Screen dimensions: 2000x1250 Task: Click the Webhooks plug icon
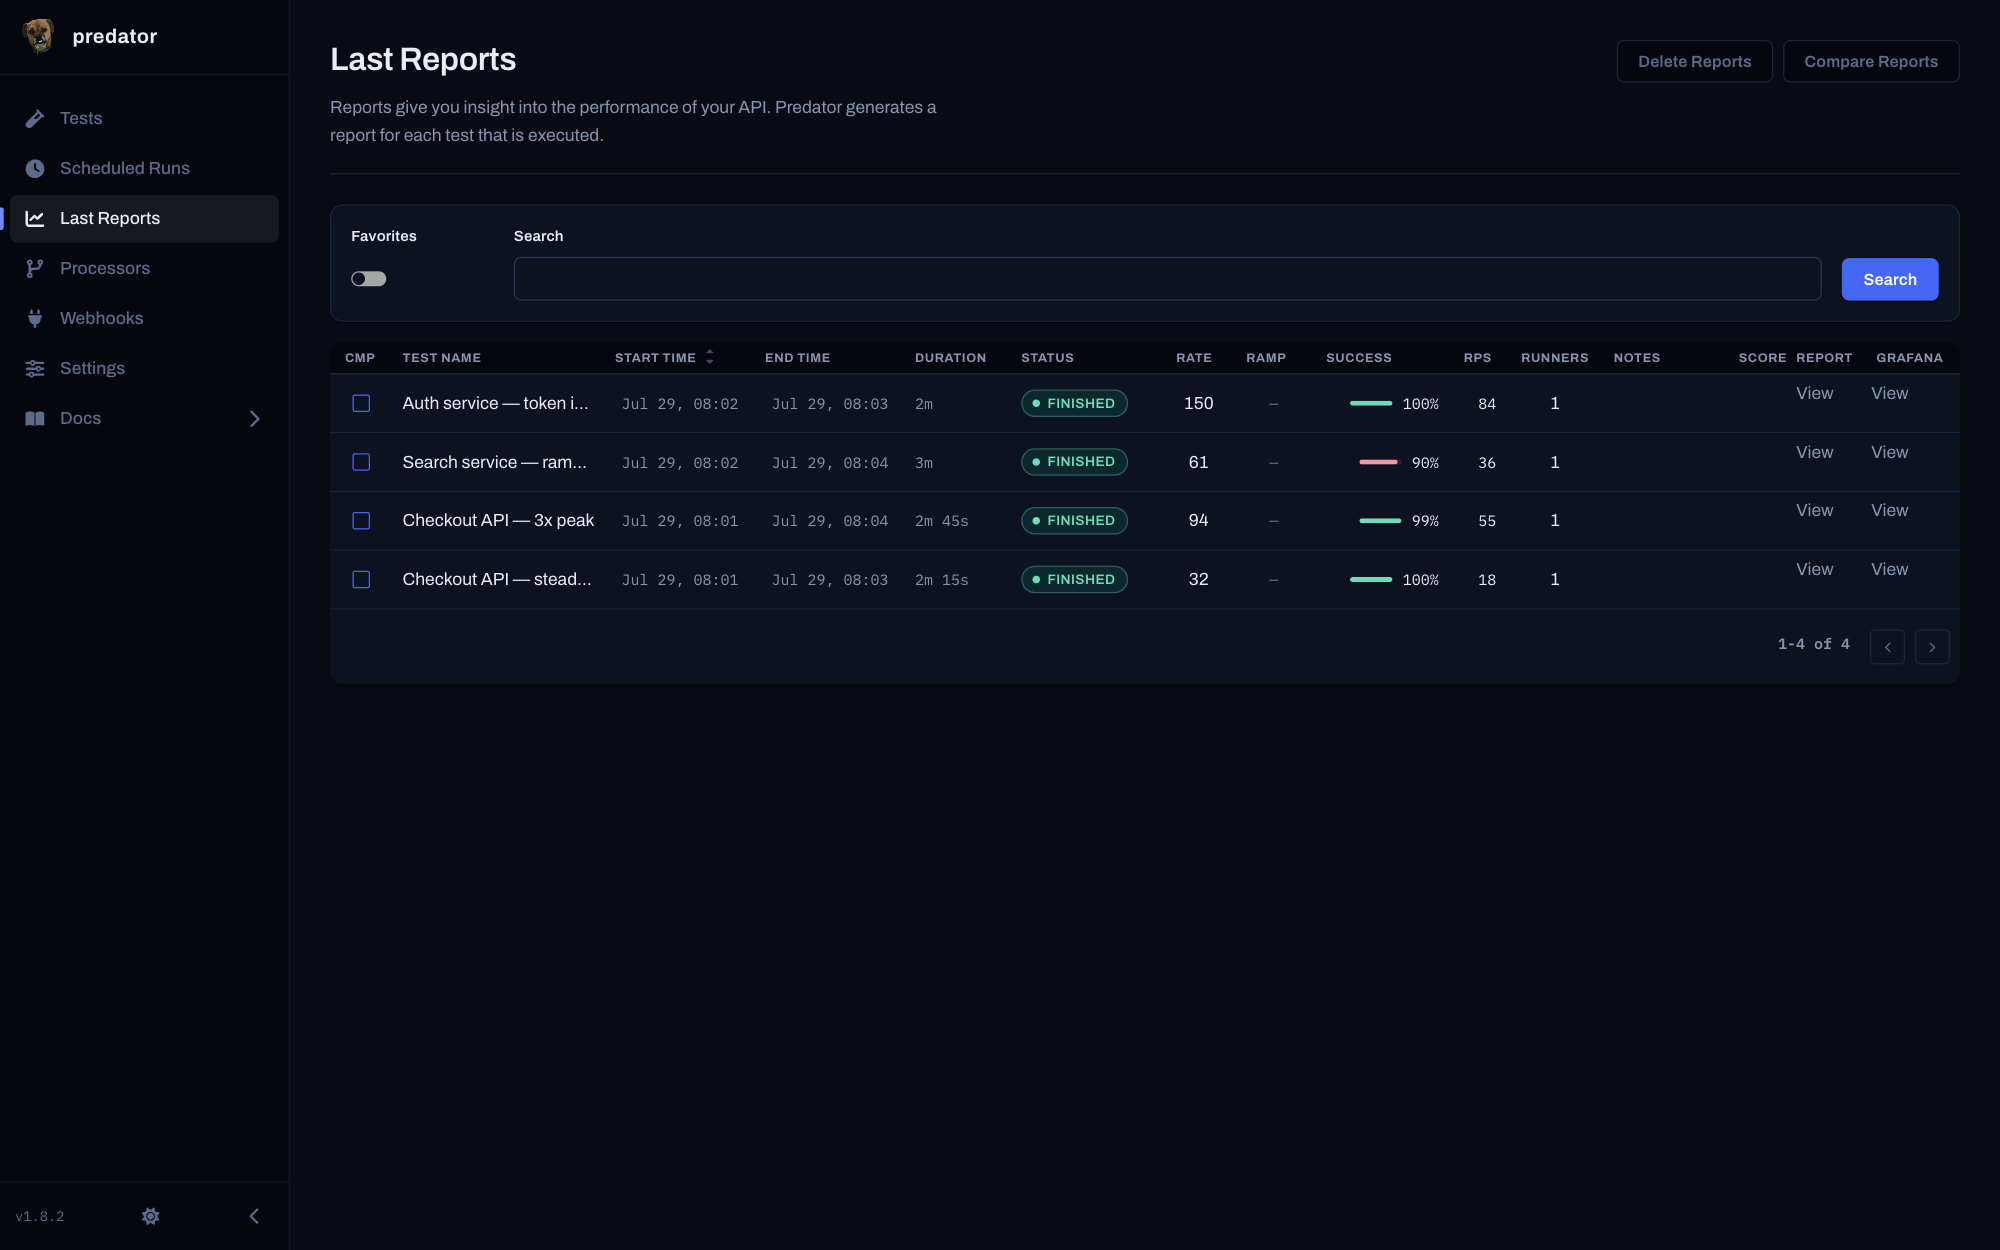pos(35,318)
